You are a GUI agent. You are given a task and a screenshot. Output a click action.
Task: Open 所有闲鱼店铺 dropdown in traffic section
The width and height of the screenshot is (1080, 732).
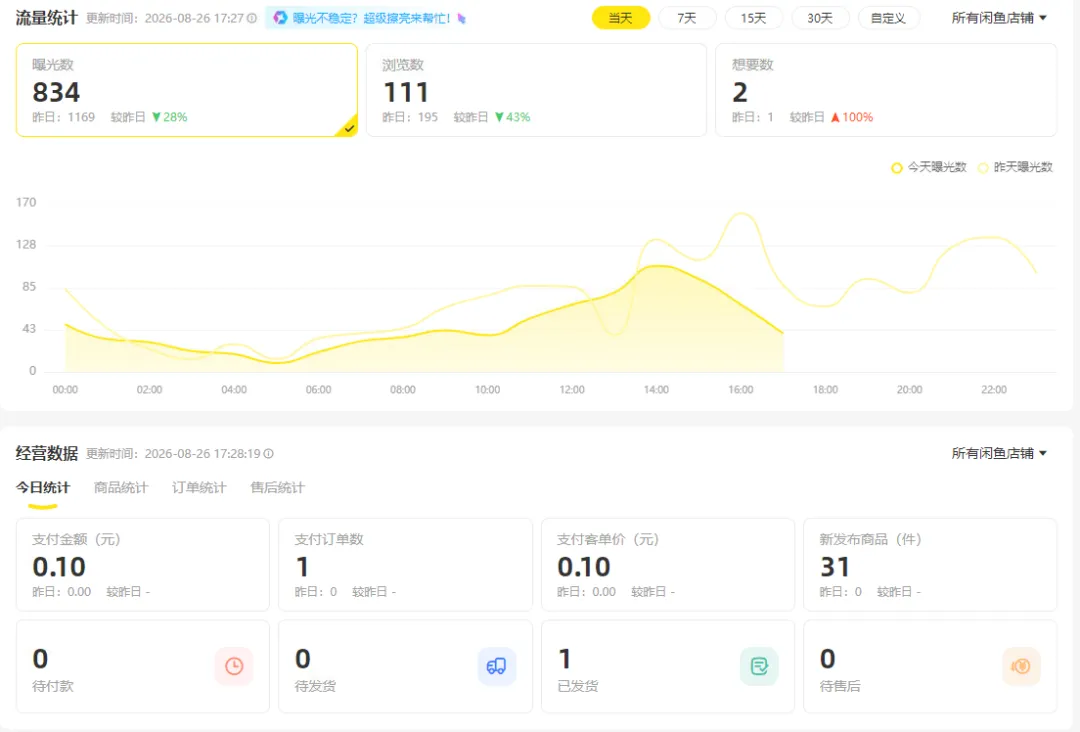pyautogui.click(x=999, y=18)
